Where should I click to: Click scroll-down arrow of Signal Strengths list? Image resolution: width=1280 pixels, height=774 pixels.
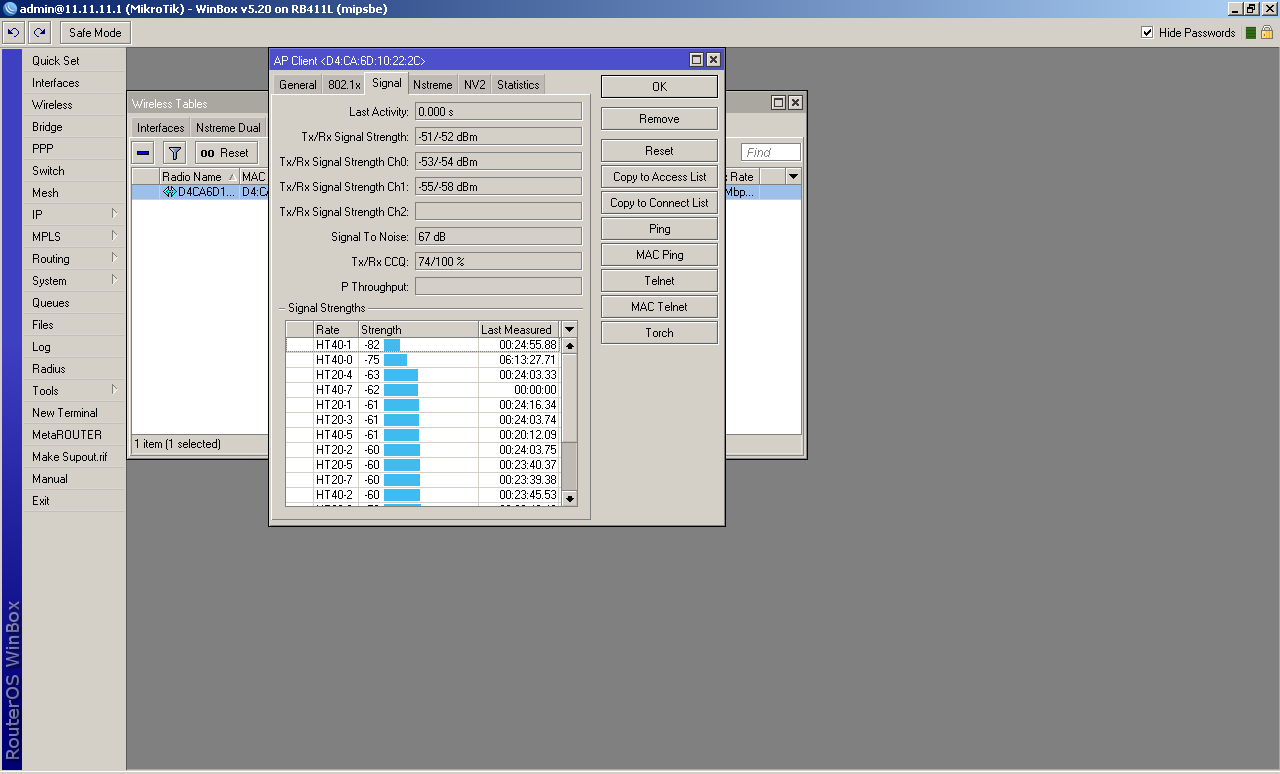(x=570, y=498)
